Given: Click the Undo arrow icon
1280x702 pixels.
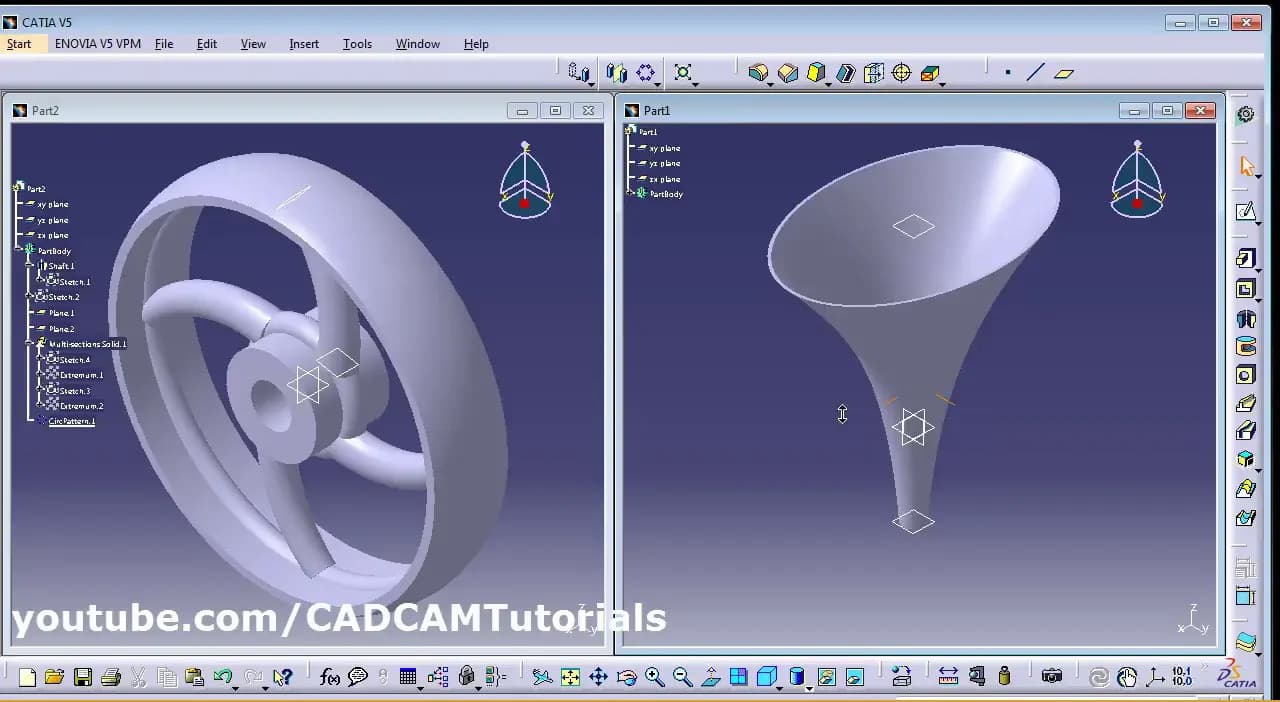Looking at the screenshot, I should point(222,677).
